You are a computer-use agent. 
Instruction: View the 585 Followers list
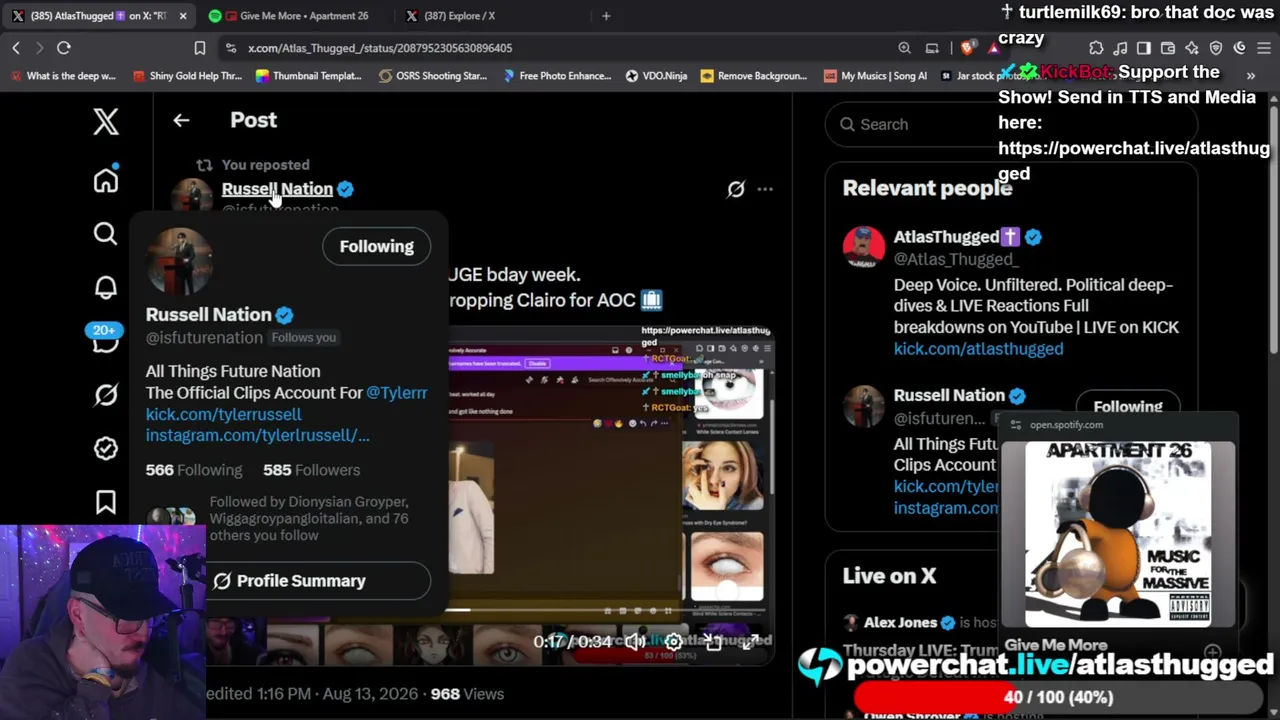[x=311, y=470]
